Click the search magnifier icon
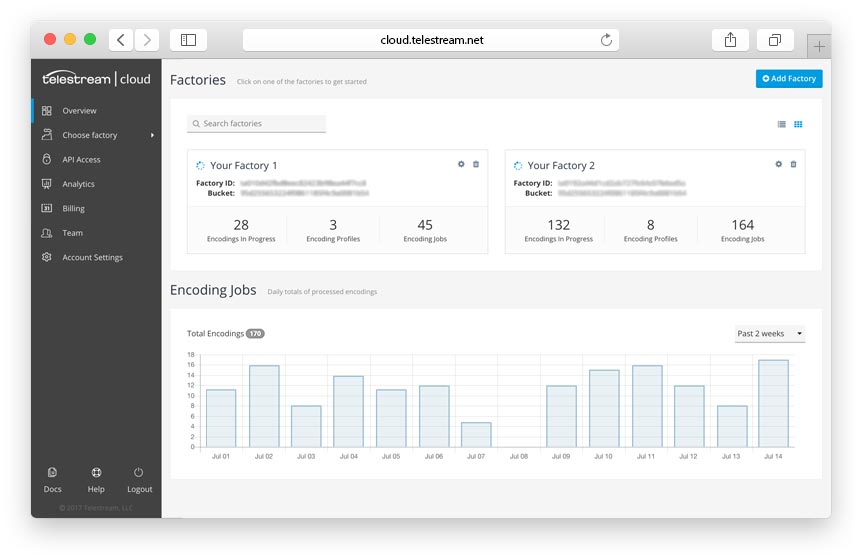Screen dimensions: 862x555 click(196, 124)
